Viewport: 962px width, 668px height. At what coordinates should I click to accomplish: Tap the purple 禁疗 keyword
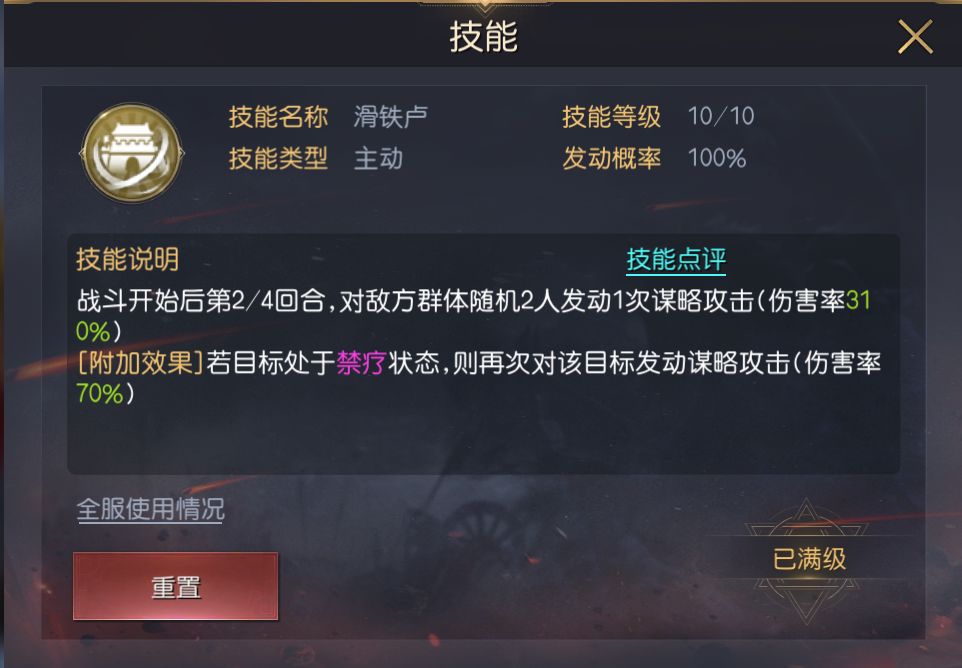(361, 363)
